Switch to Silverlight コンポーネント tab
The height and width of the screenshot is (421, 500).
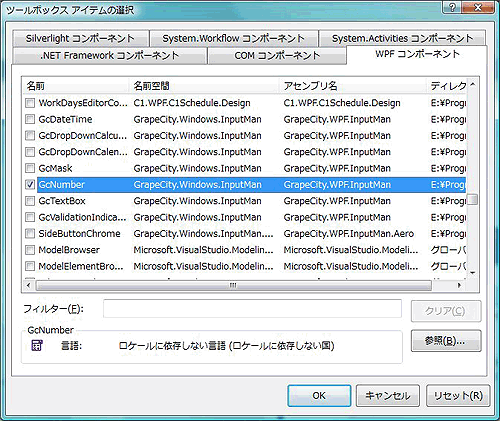click(x=81, y=39)
